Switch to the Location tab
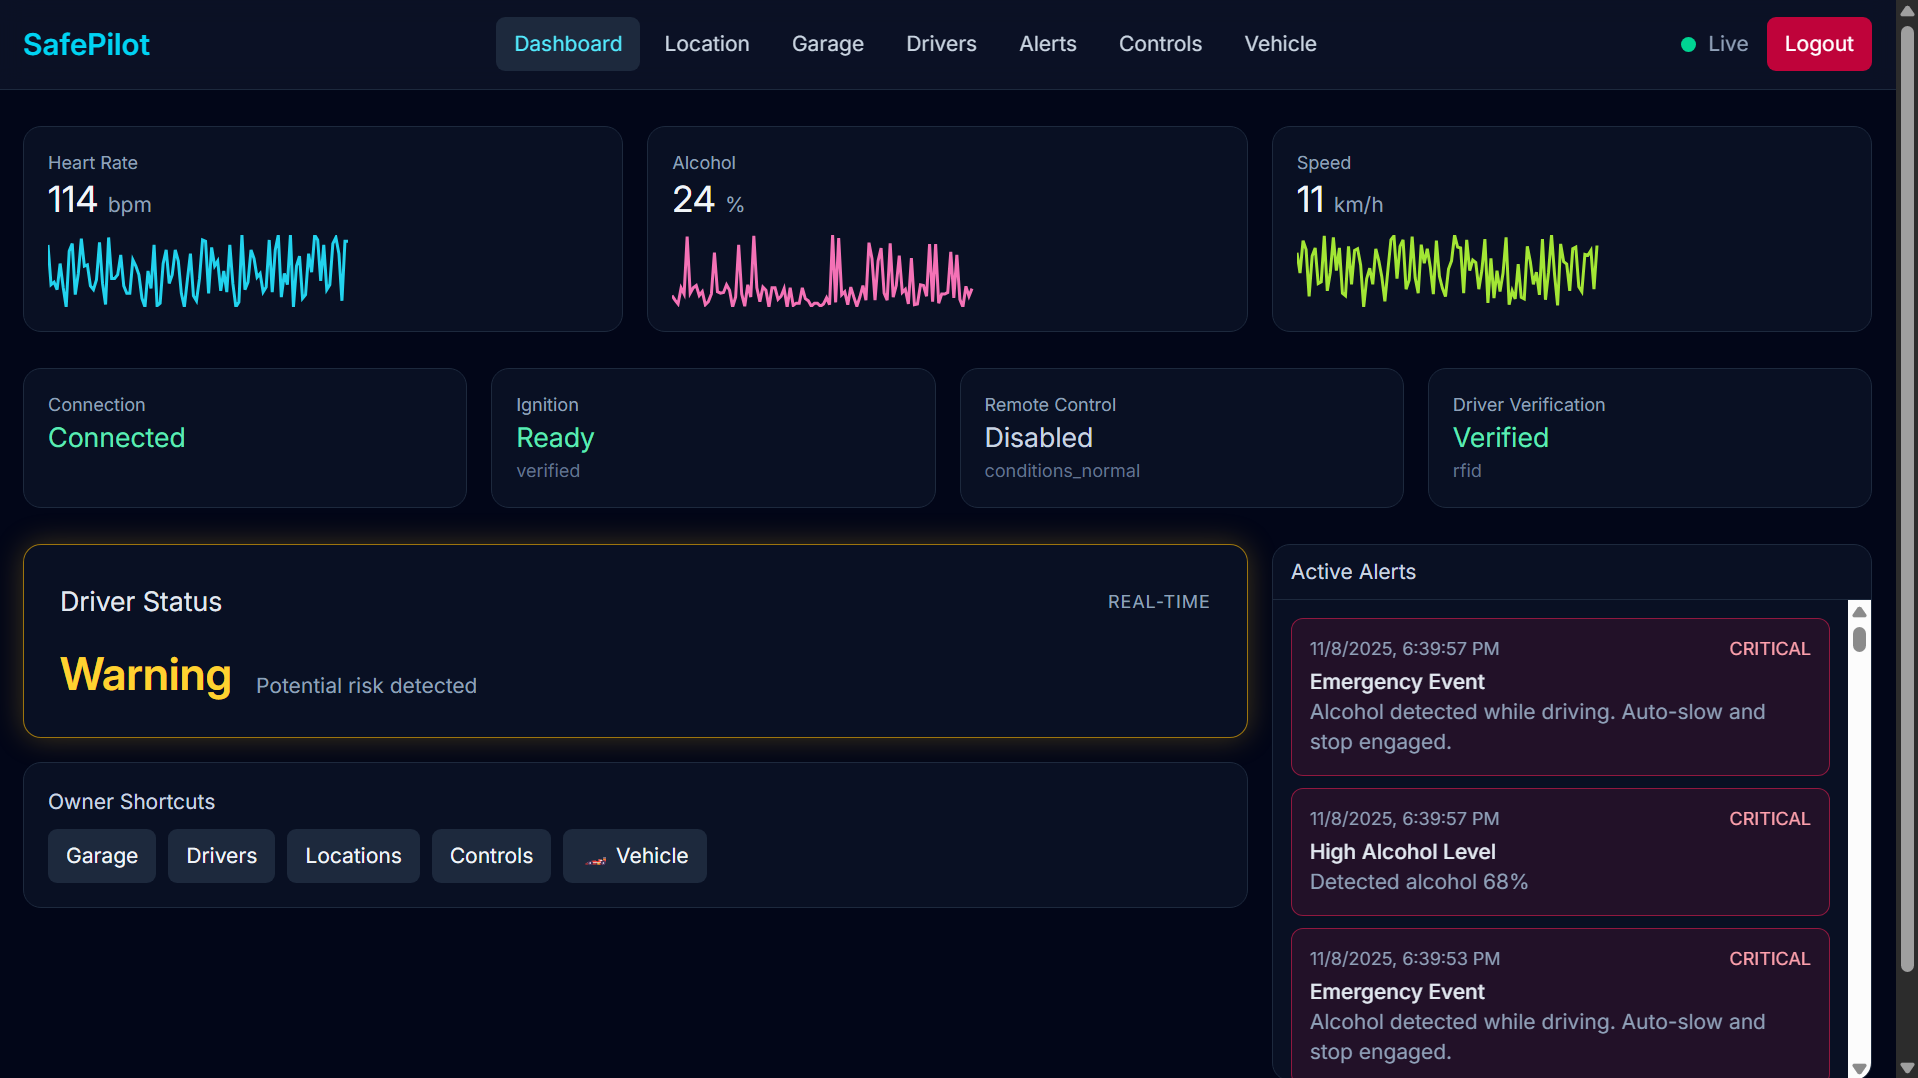1918x1078 pixels. pos(706,44)
